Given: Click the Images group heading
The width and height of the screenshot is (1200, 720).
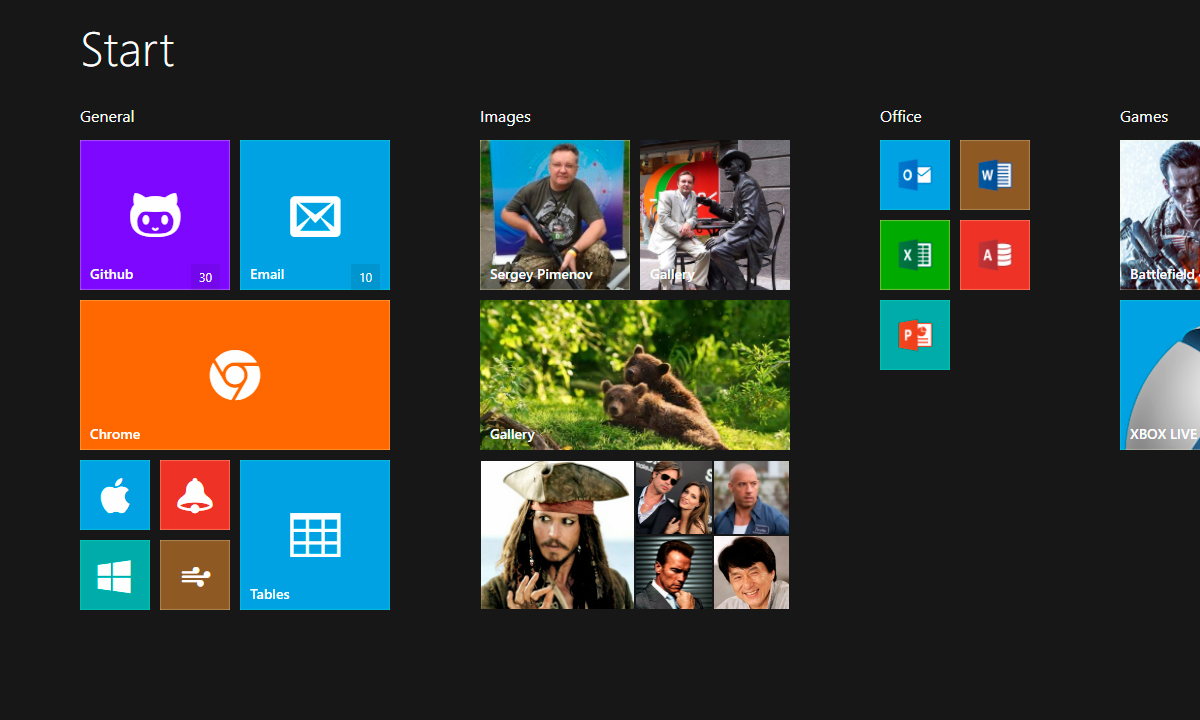Looking at the screenshot, I should 505,117.
